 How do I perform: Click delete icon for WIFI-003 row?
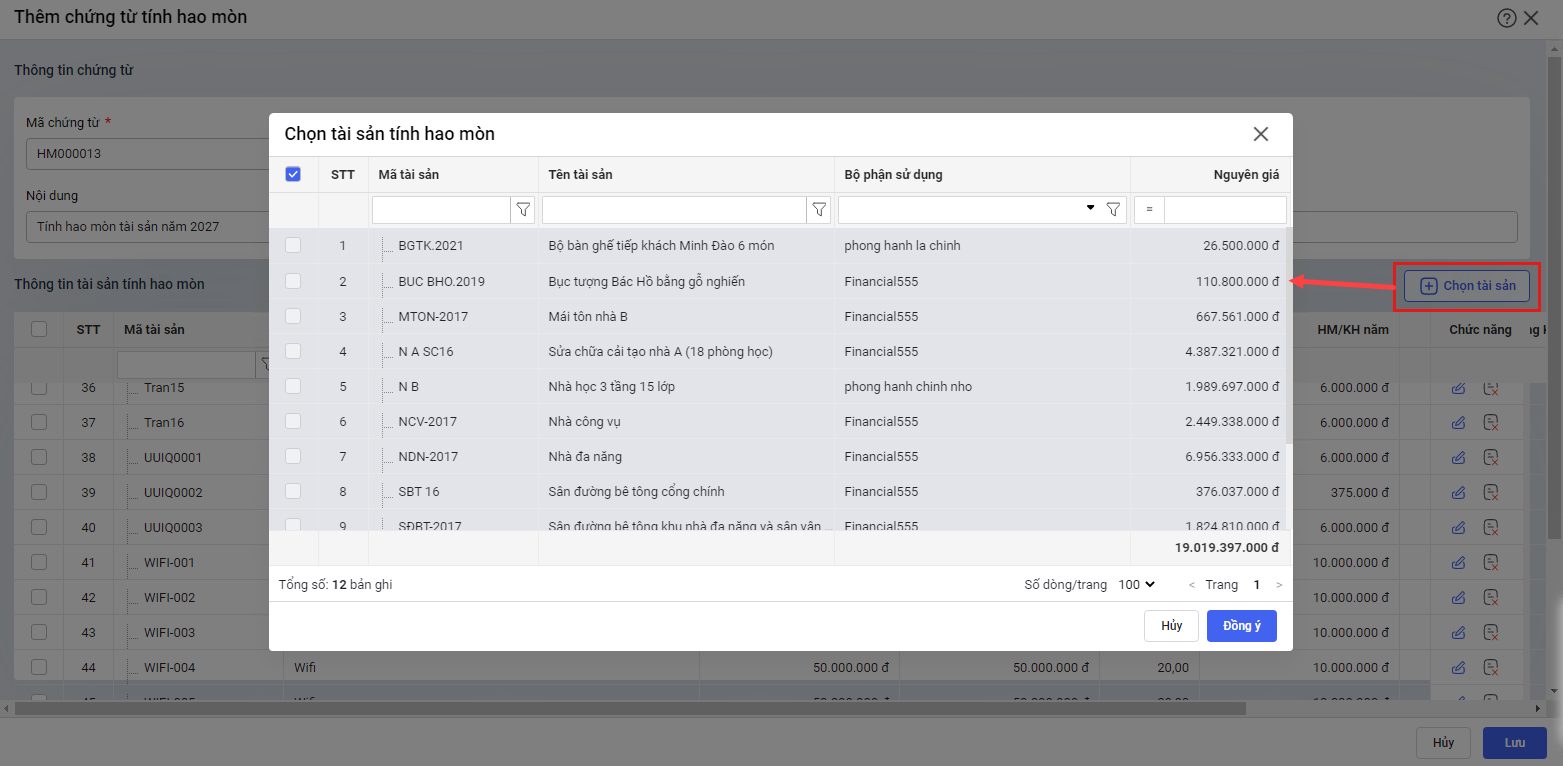point(1490,633)
